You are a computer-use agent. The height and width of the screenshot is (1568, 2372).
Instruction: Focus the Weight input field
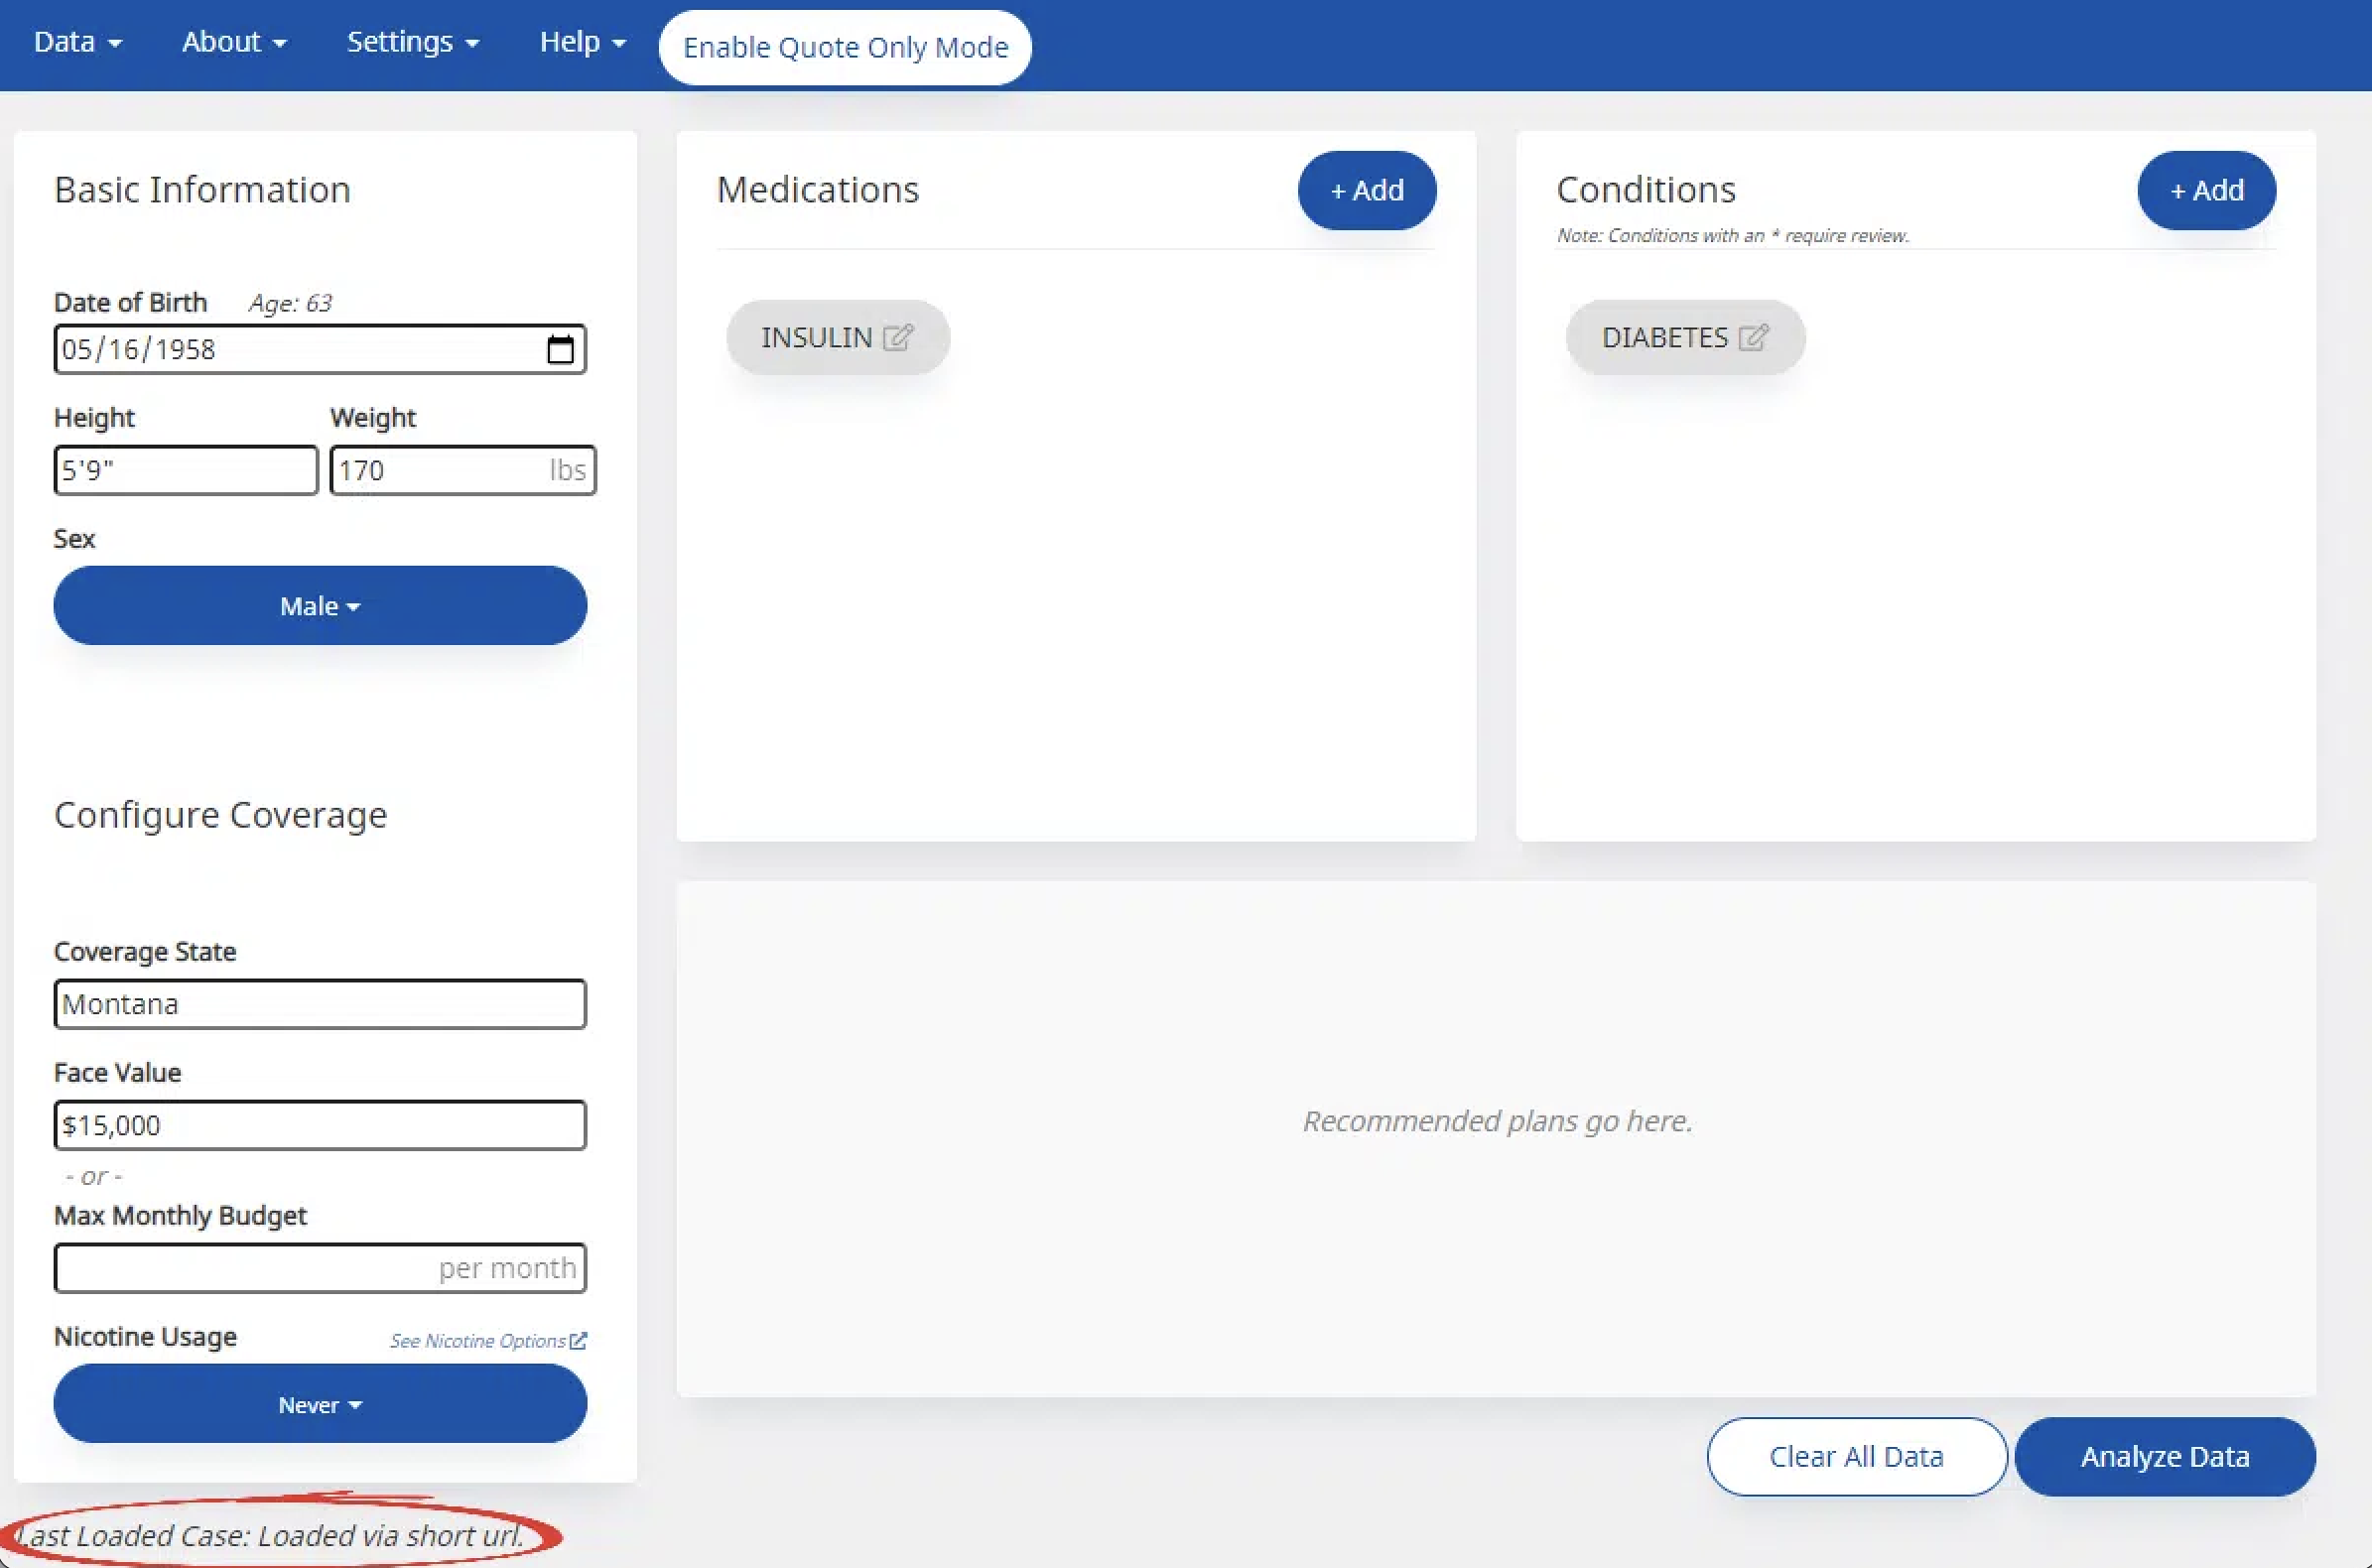click(440, 470)
